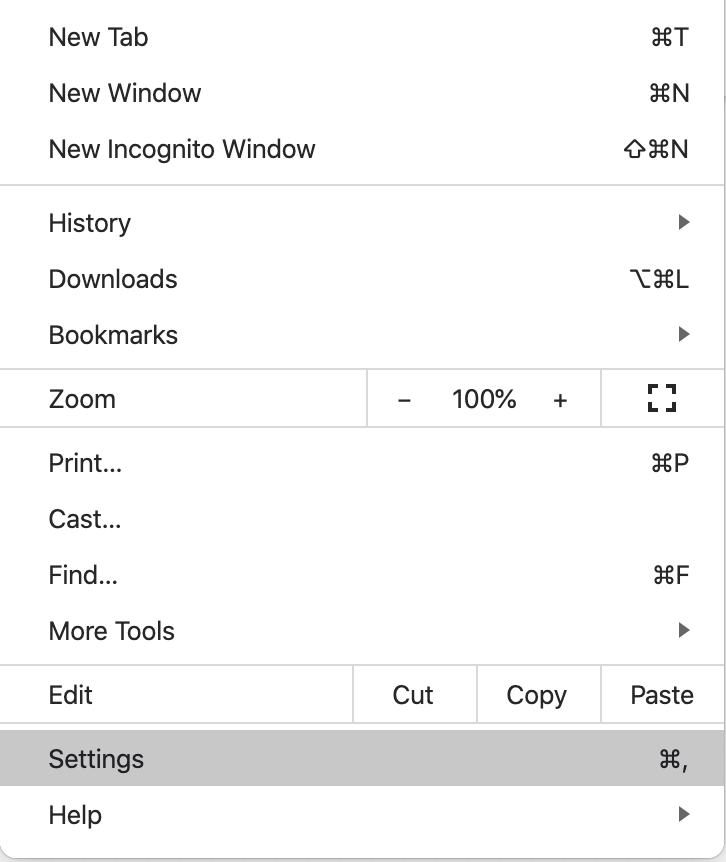Click the Paste button
Viewport: 726px width, 862px height.
coord(663,694)
